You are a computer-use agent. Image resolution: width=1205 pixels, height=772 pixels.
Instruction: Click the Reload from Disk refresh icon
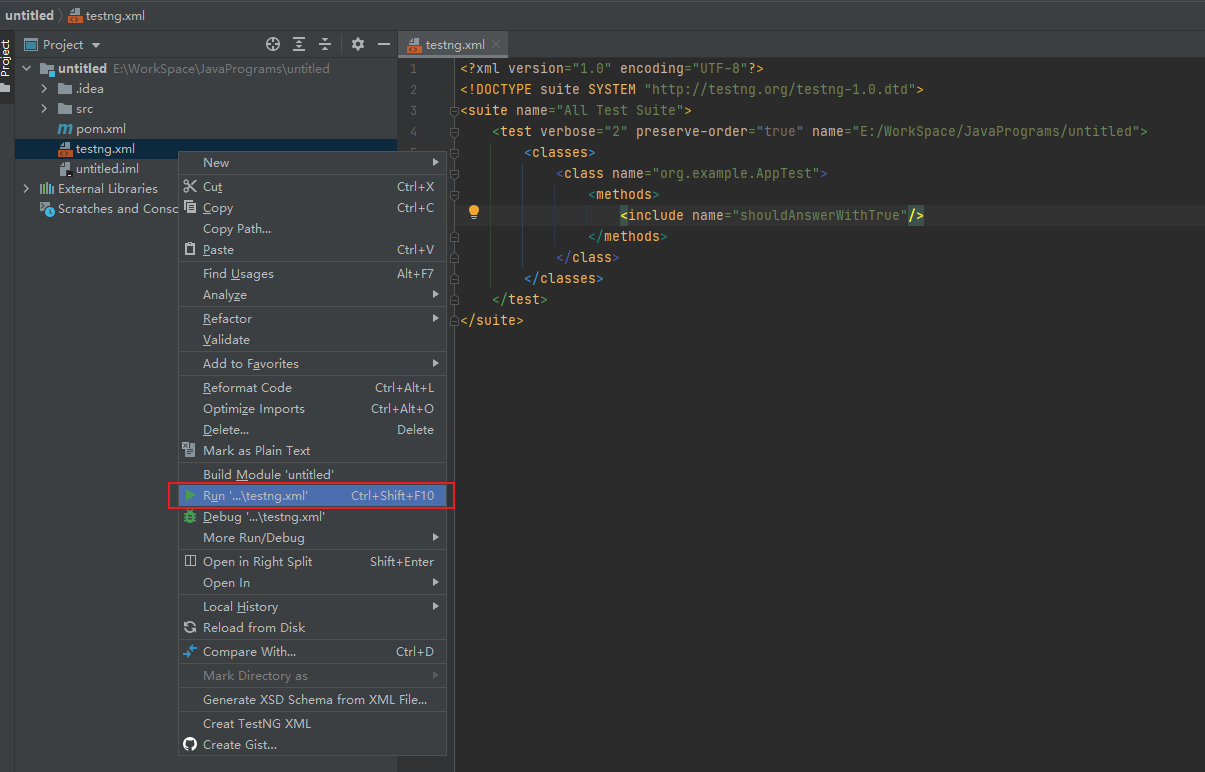coord(190,627)
